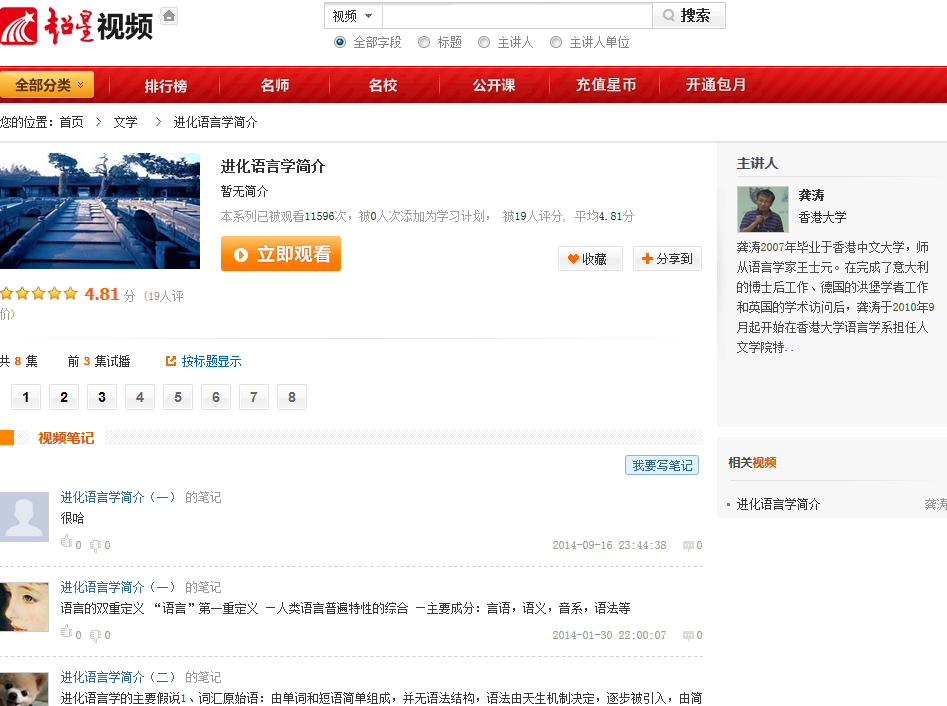Click thumbs-down icon on first note
This screenshot has height=706, width=947.
[96, 546]
